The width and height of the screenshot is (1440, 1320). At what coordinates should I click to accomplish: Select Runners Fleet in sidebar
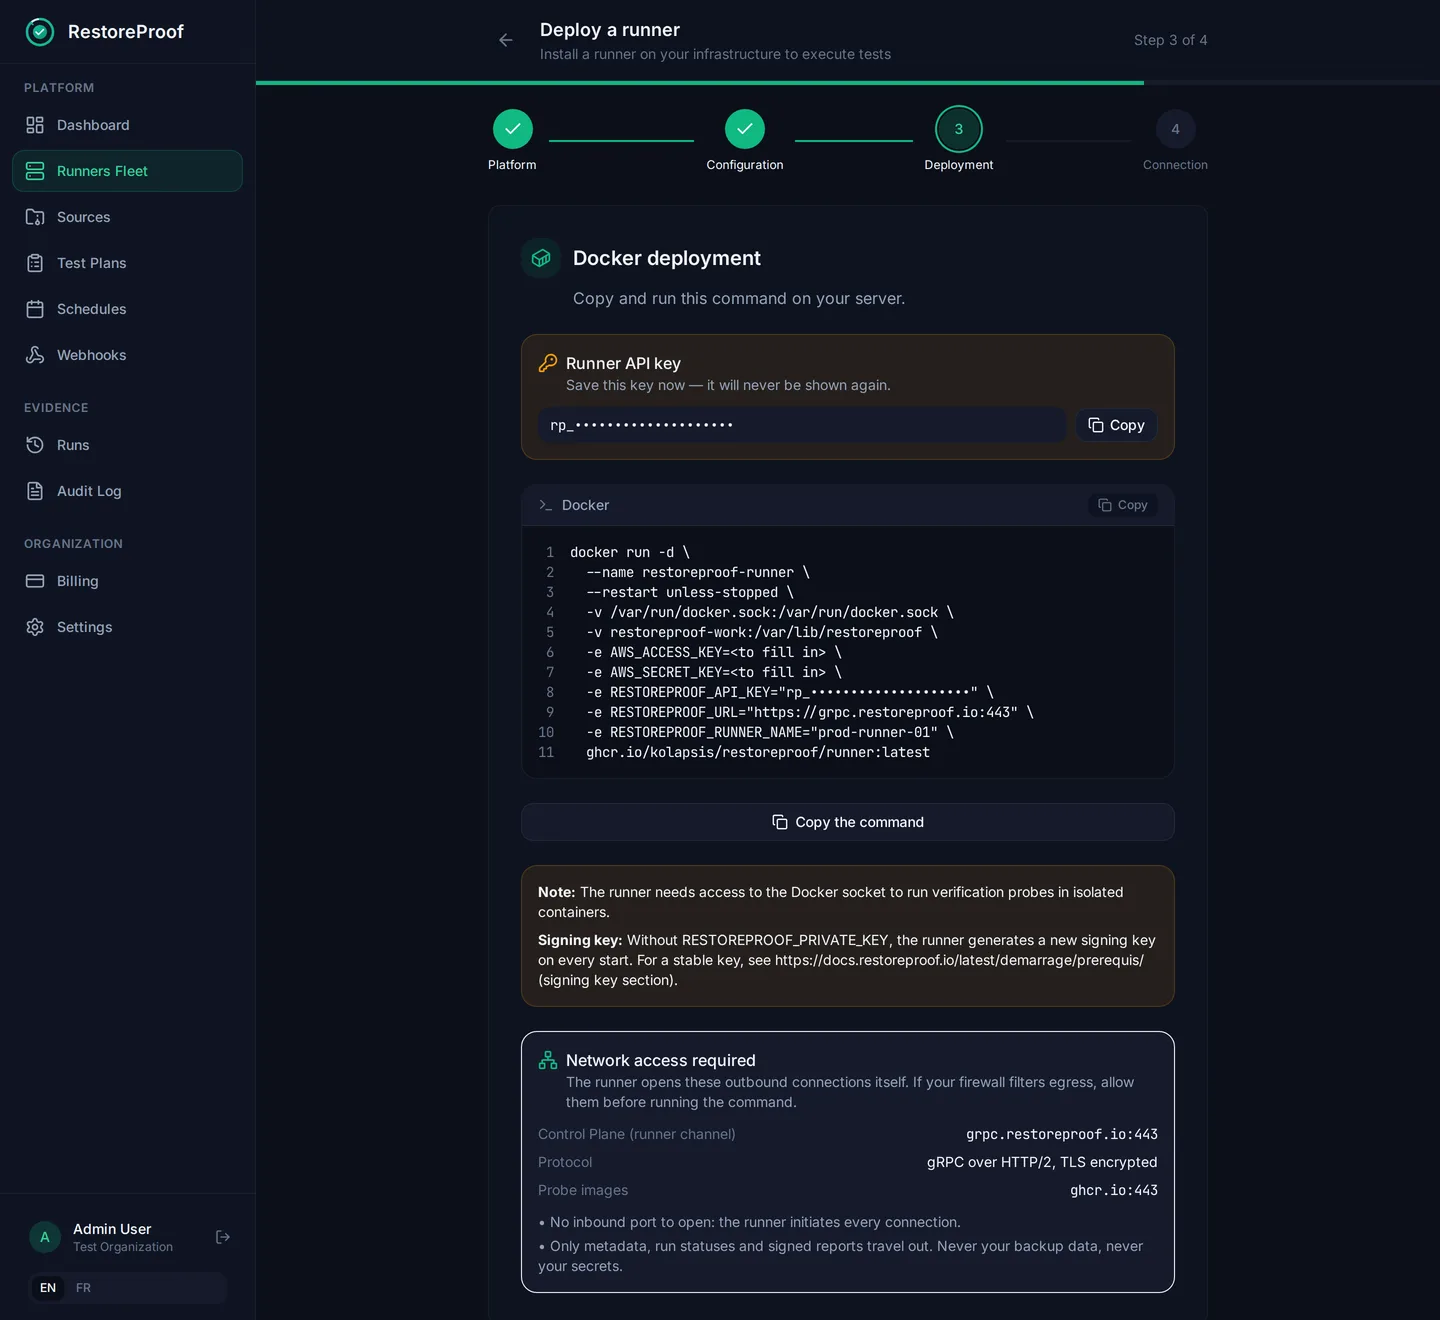point(127,171)
